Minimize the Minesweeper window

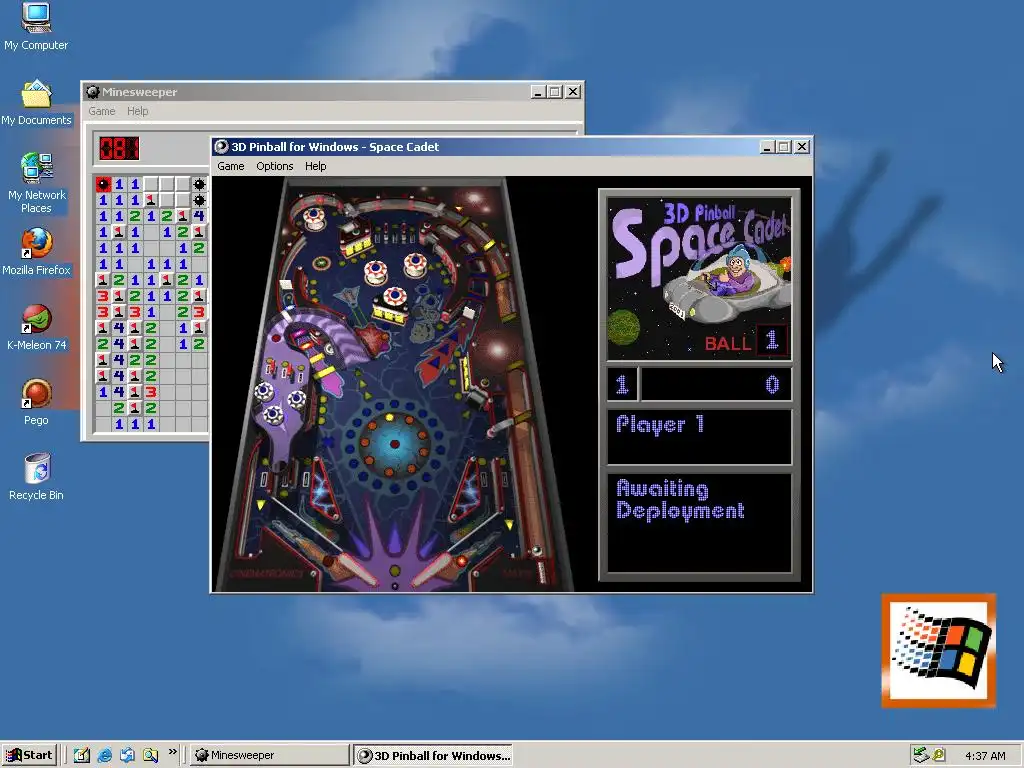(x=538, y=92)
